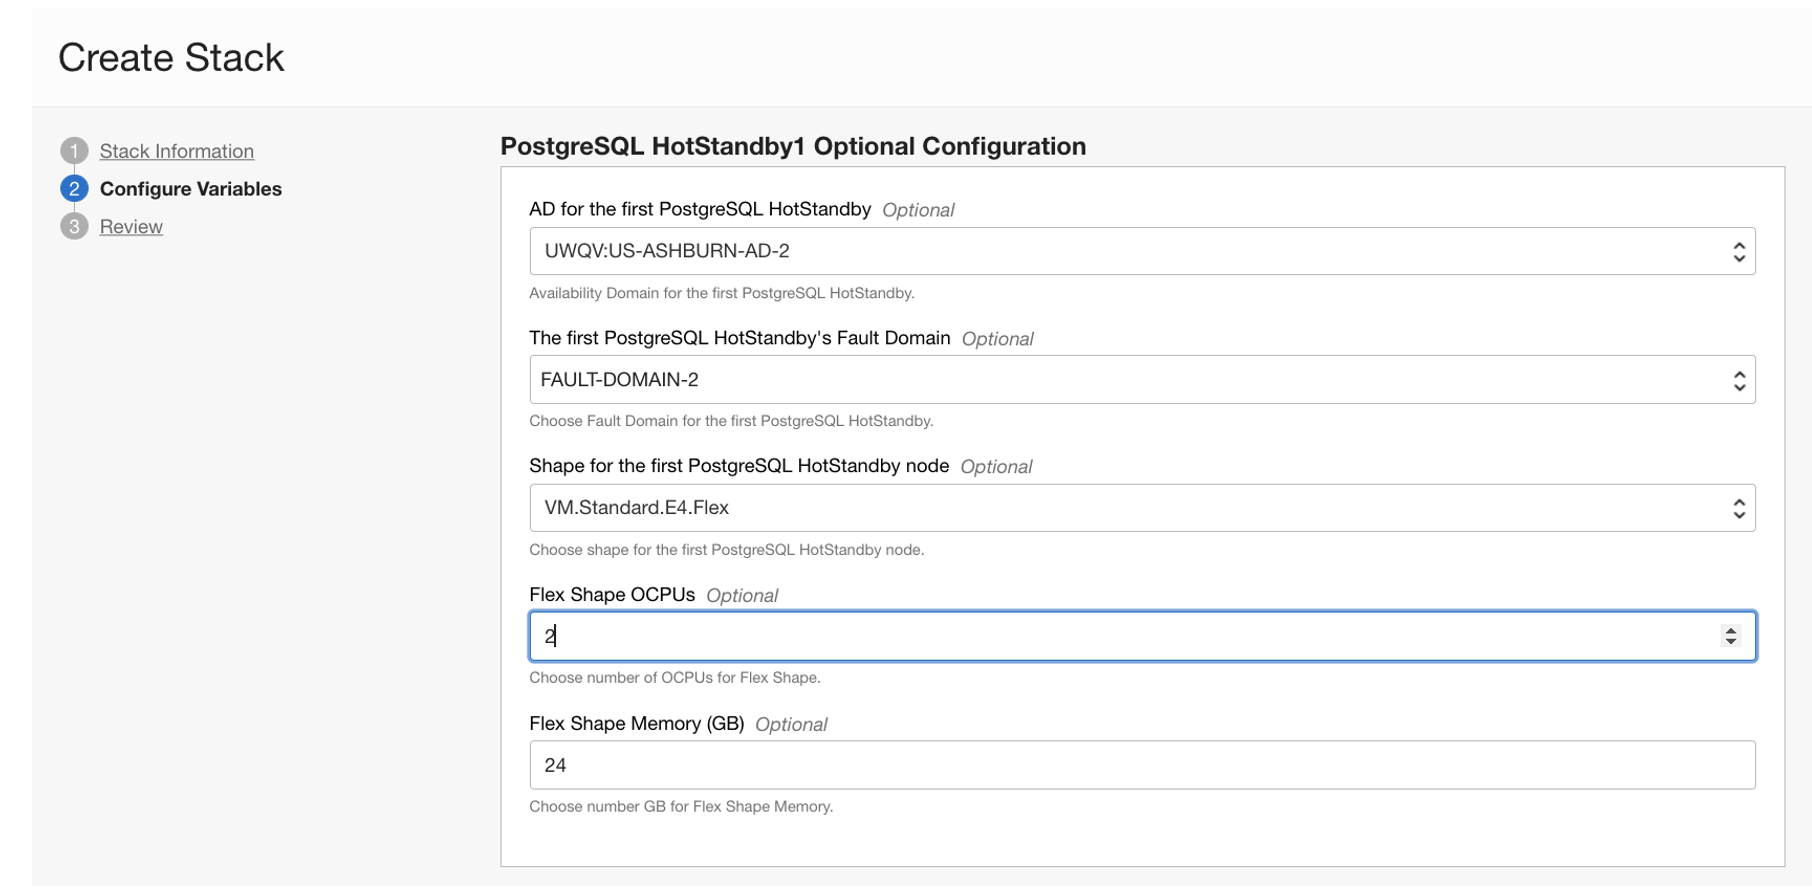Click the step 1 circle icon
Image resolution: width=1812 pixels, height=888 pixels.
(74, 151)
